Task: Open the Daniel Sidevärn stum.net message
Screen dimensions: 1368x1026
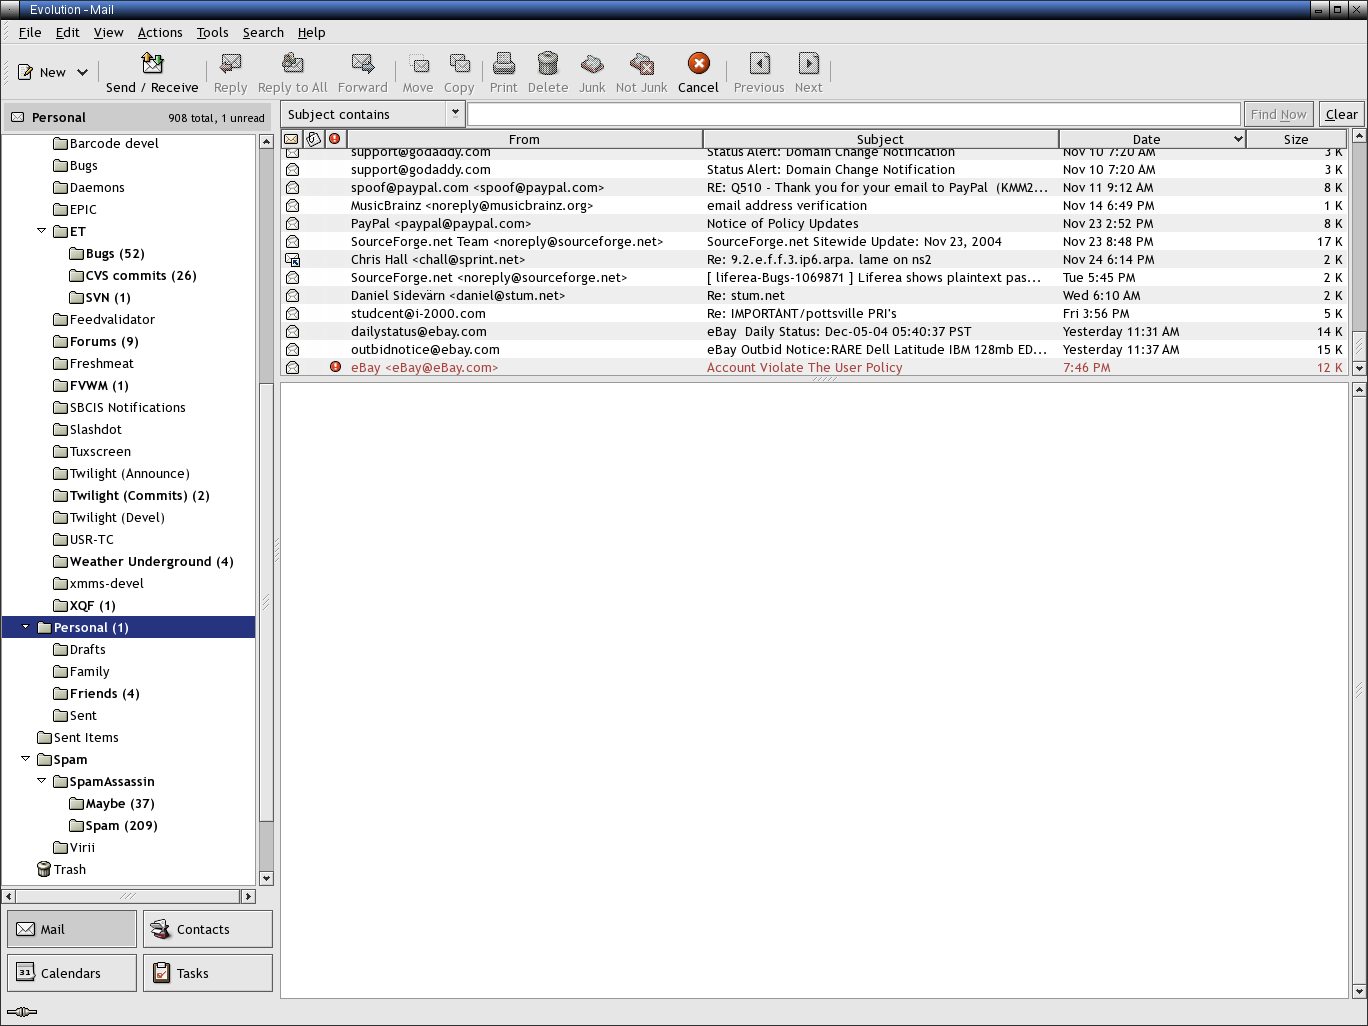Action: pyautogui.click(x=814, y=296)
